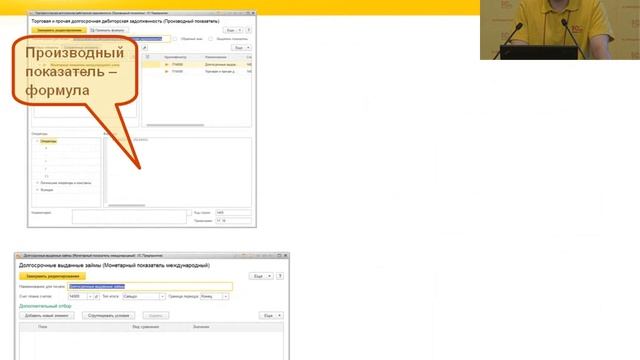Click horizontal scrollbar of formula area

click(x=127, y=205)
